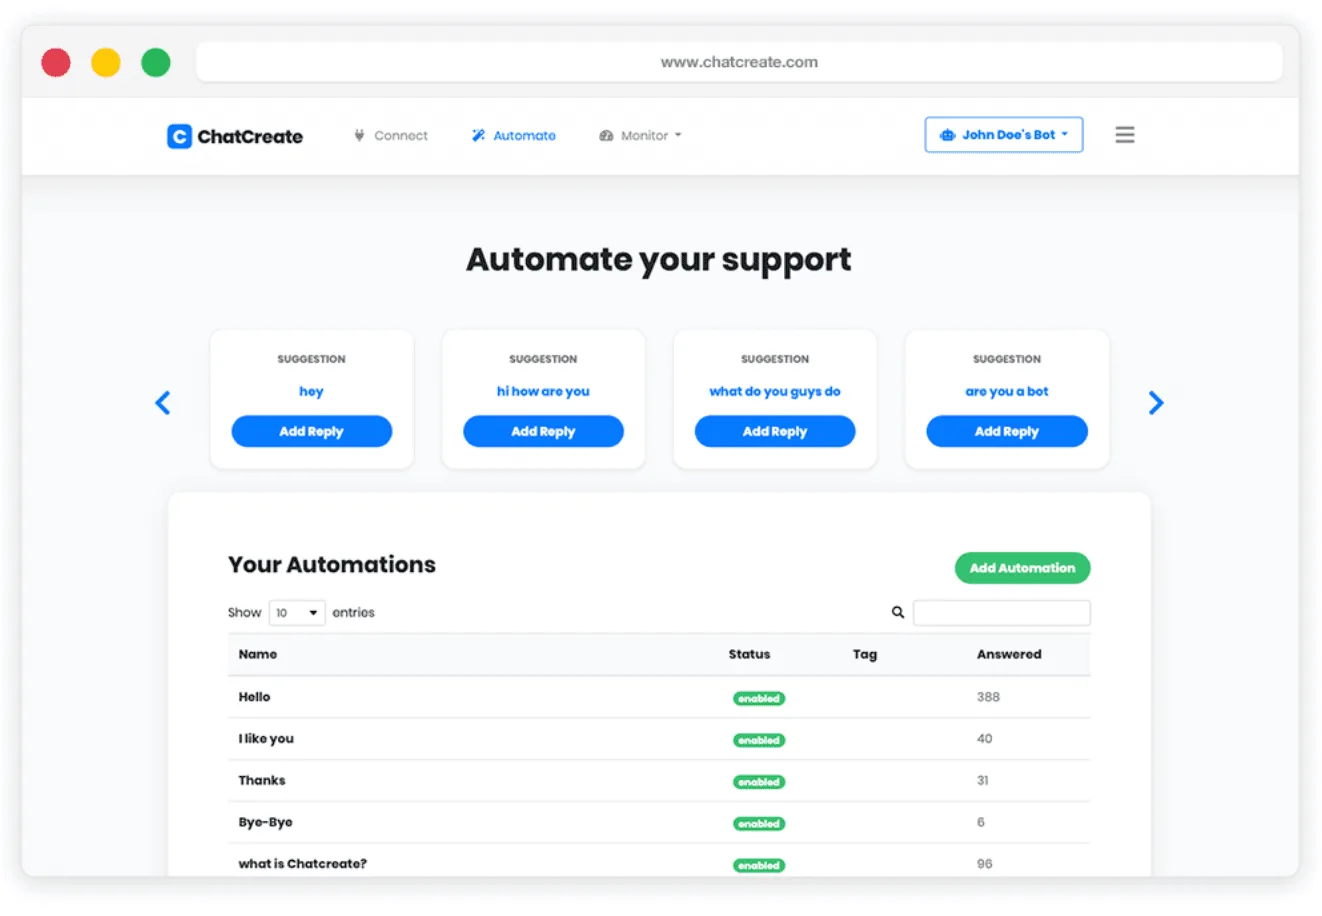Click the ChatCreate logo icon
The image size is (1322, 916).
tap(179, 136)
